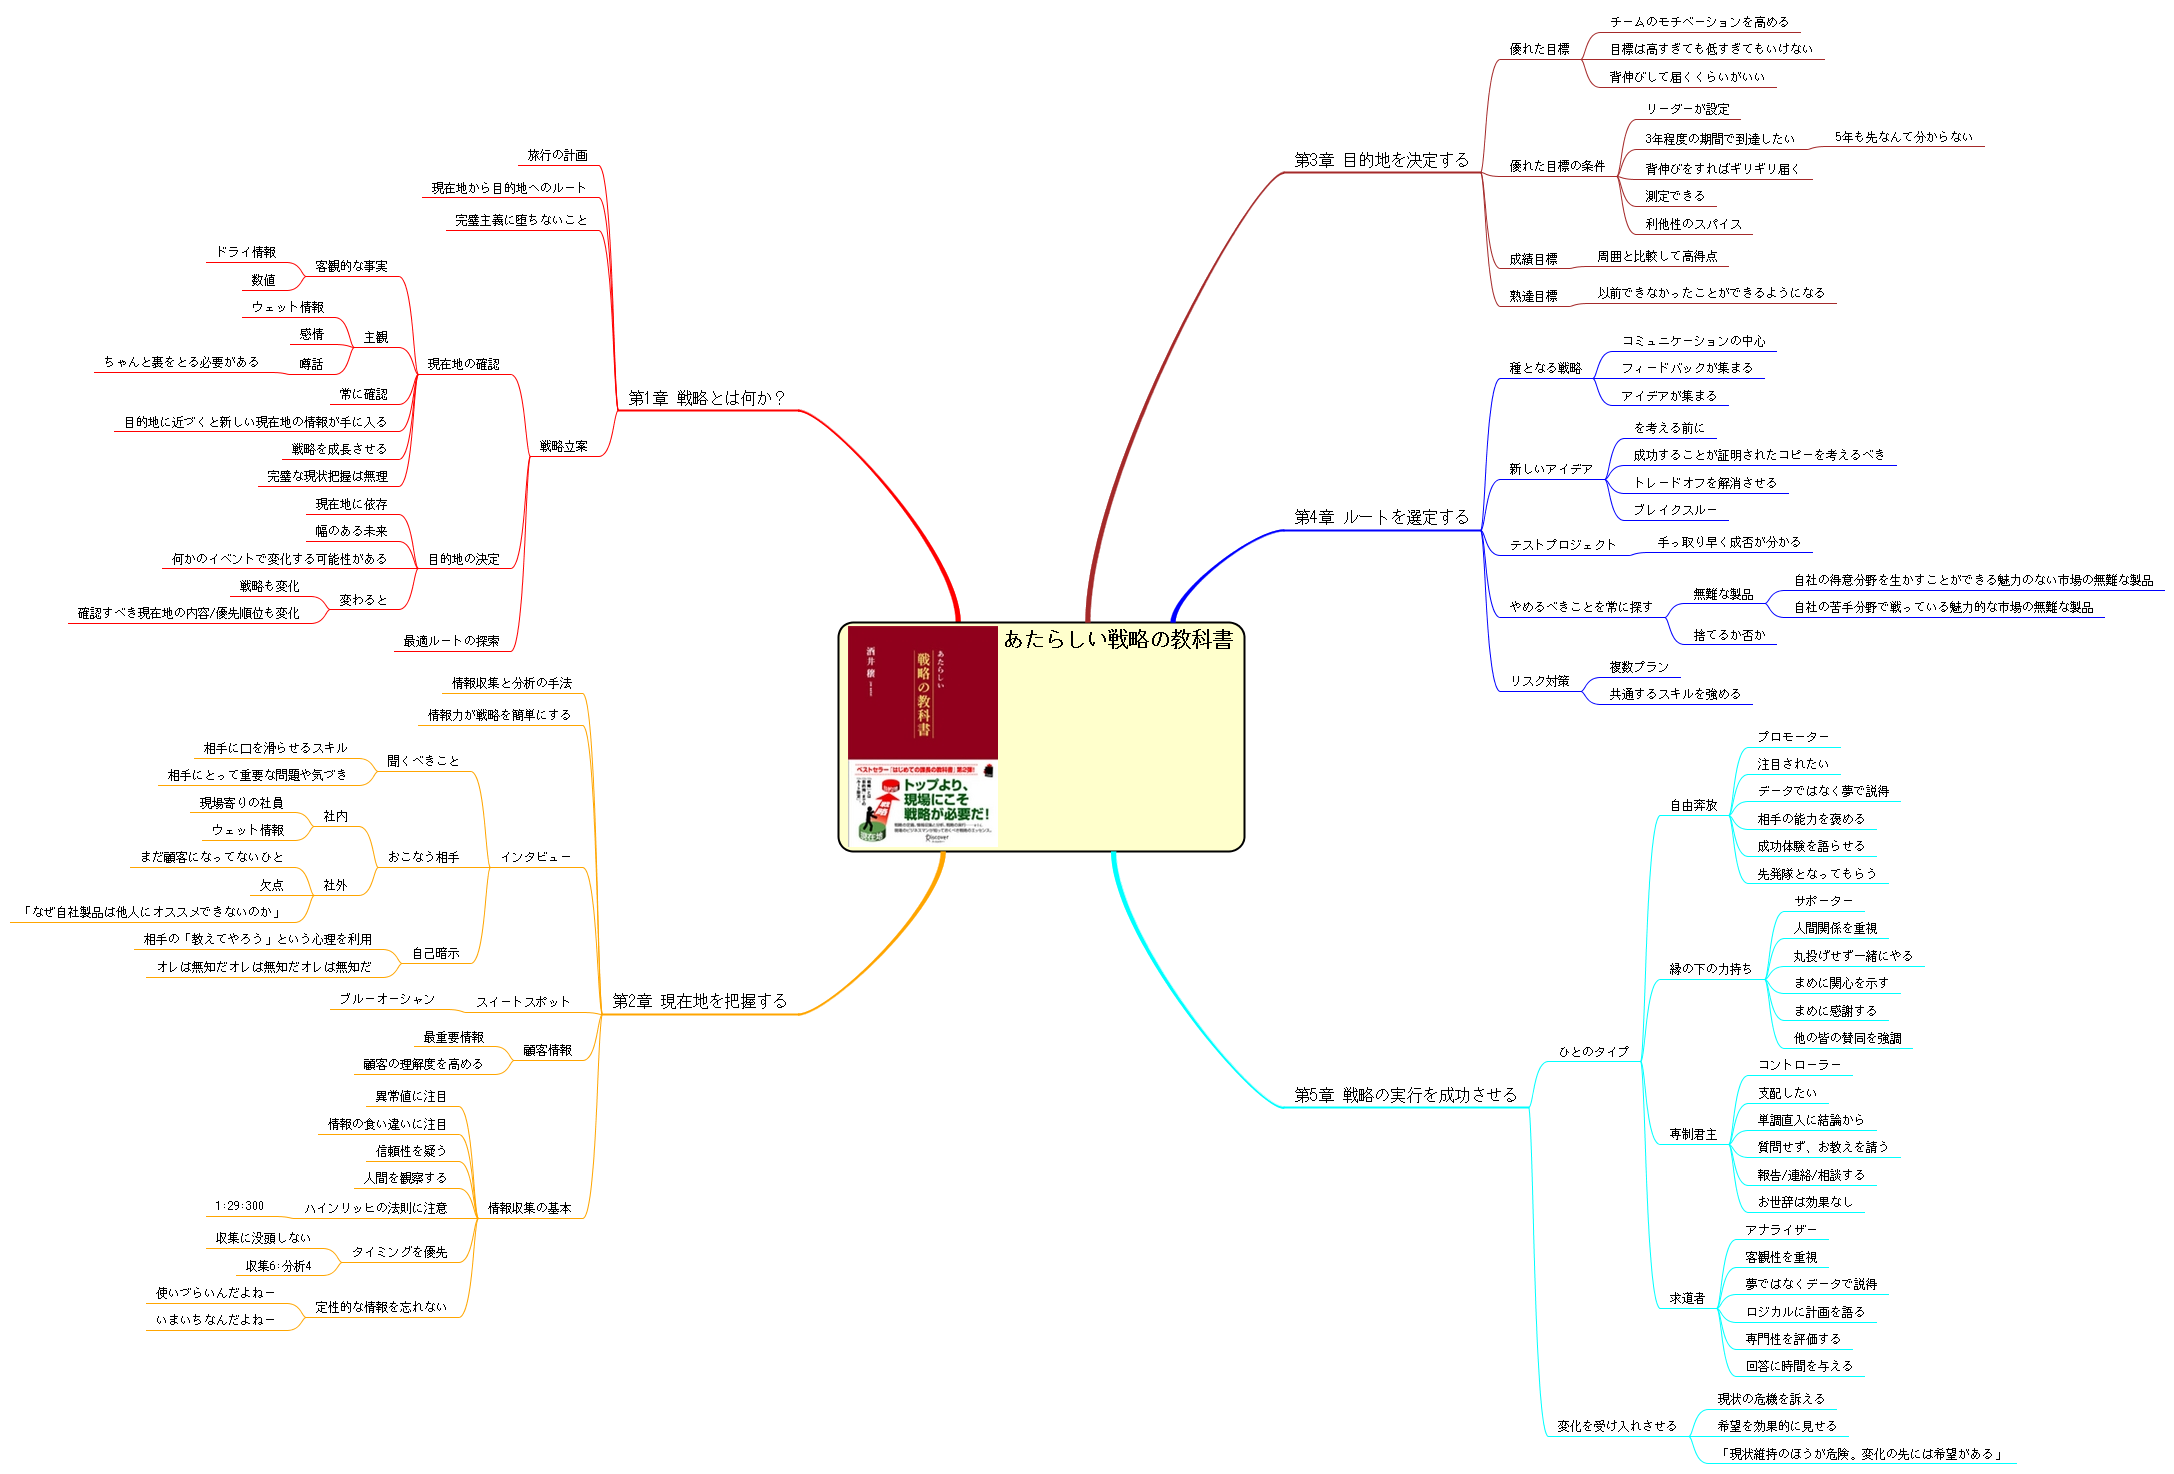Select the 顧客情報 node
Image resolution: width=2174 pixels, height=1474 pixels.
(547, 1051)
